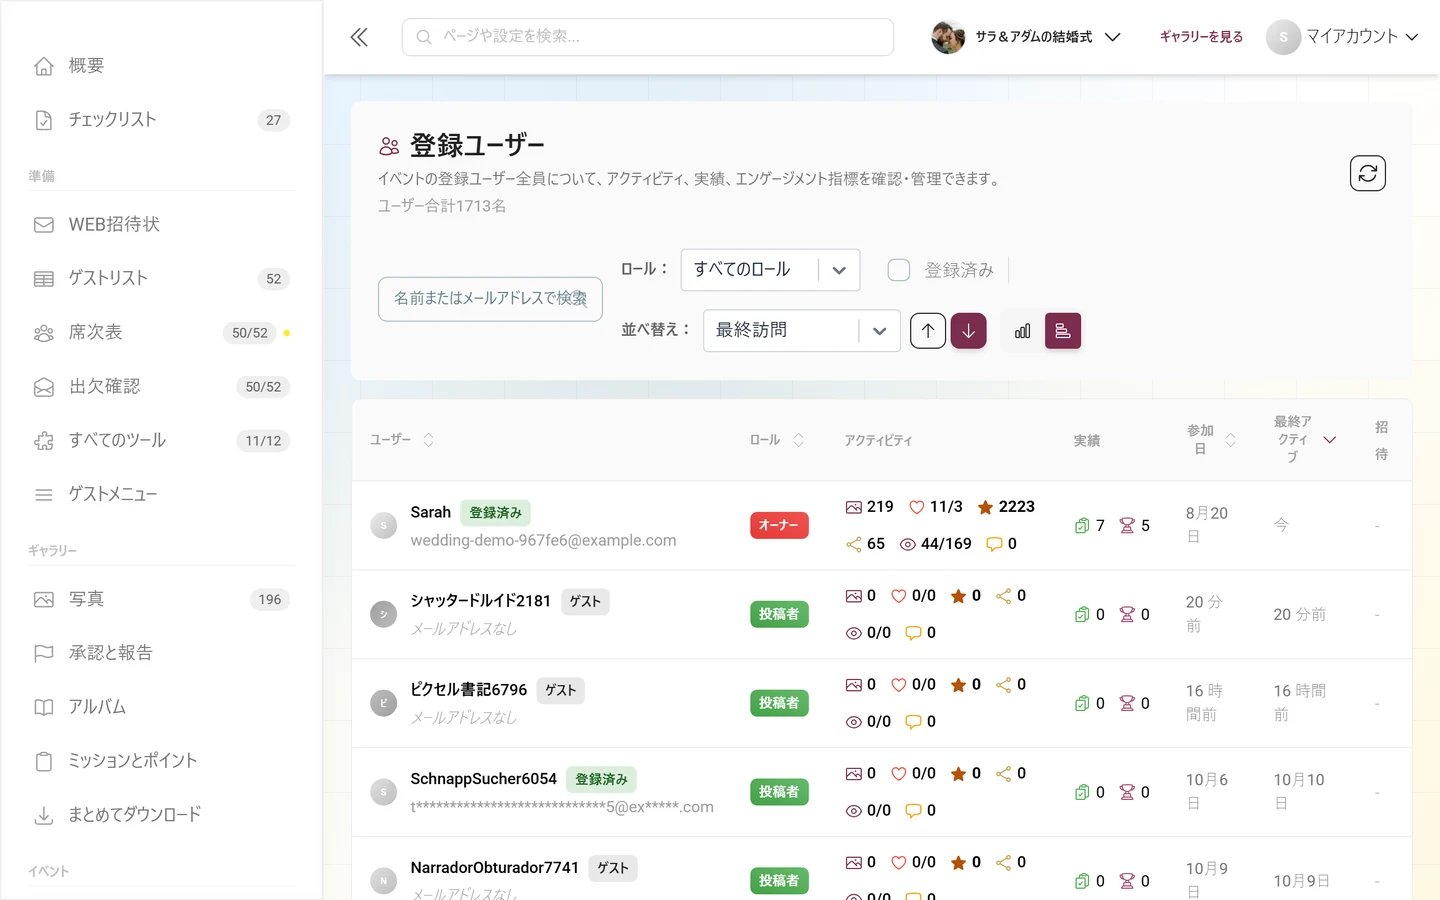Click Sarah's star points icon 2223
The image size is (1440, 900).
985,508
